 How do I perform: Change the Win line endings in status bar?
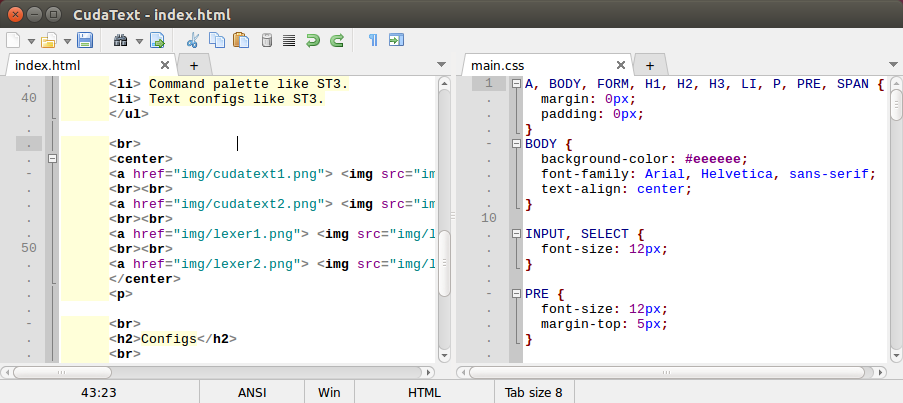click(x=329, y=393)
